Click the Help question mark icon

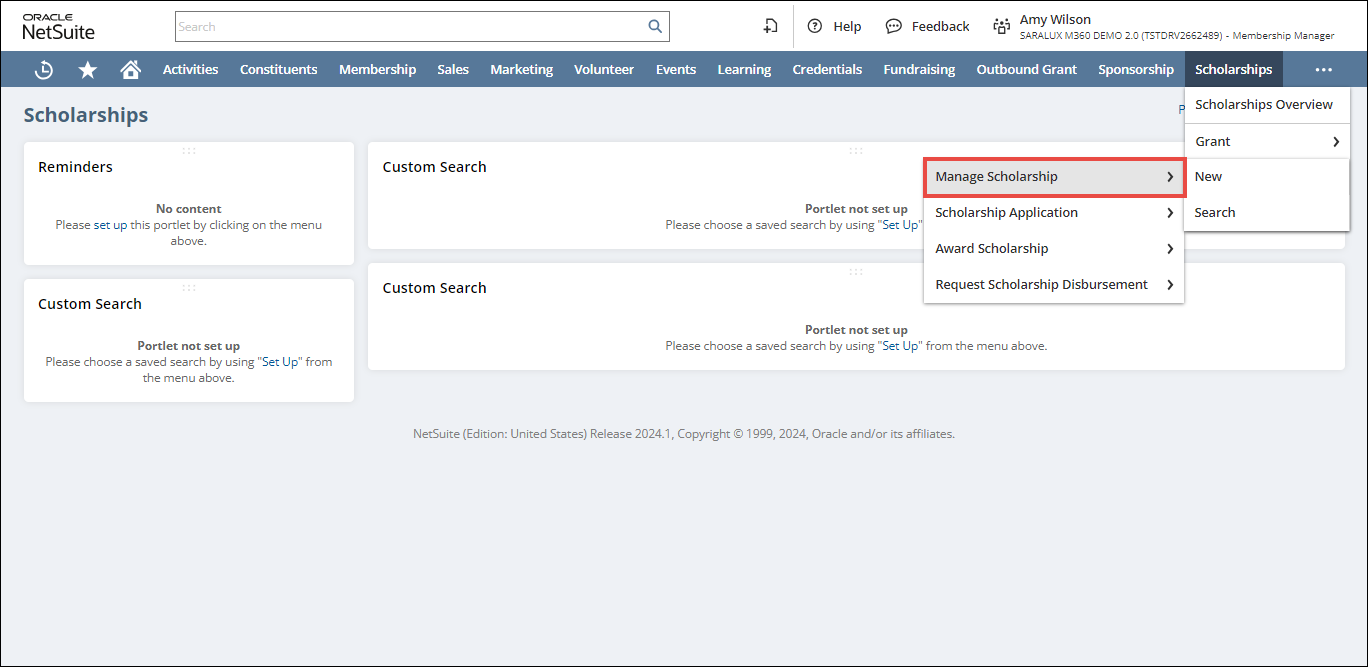coord(815,27)
